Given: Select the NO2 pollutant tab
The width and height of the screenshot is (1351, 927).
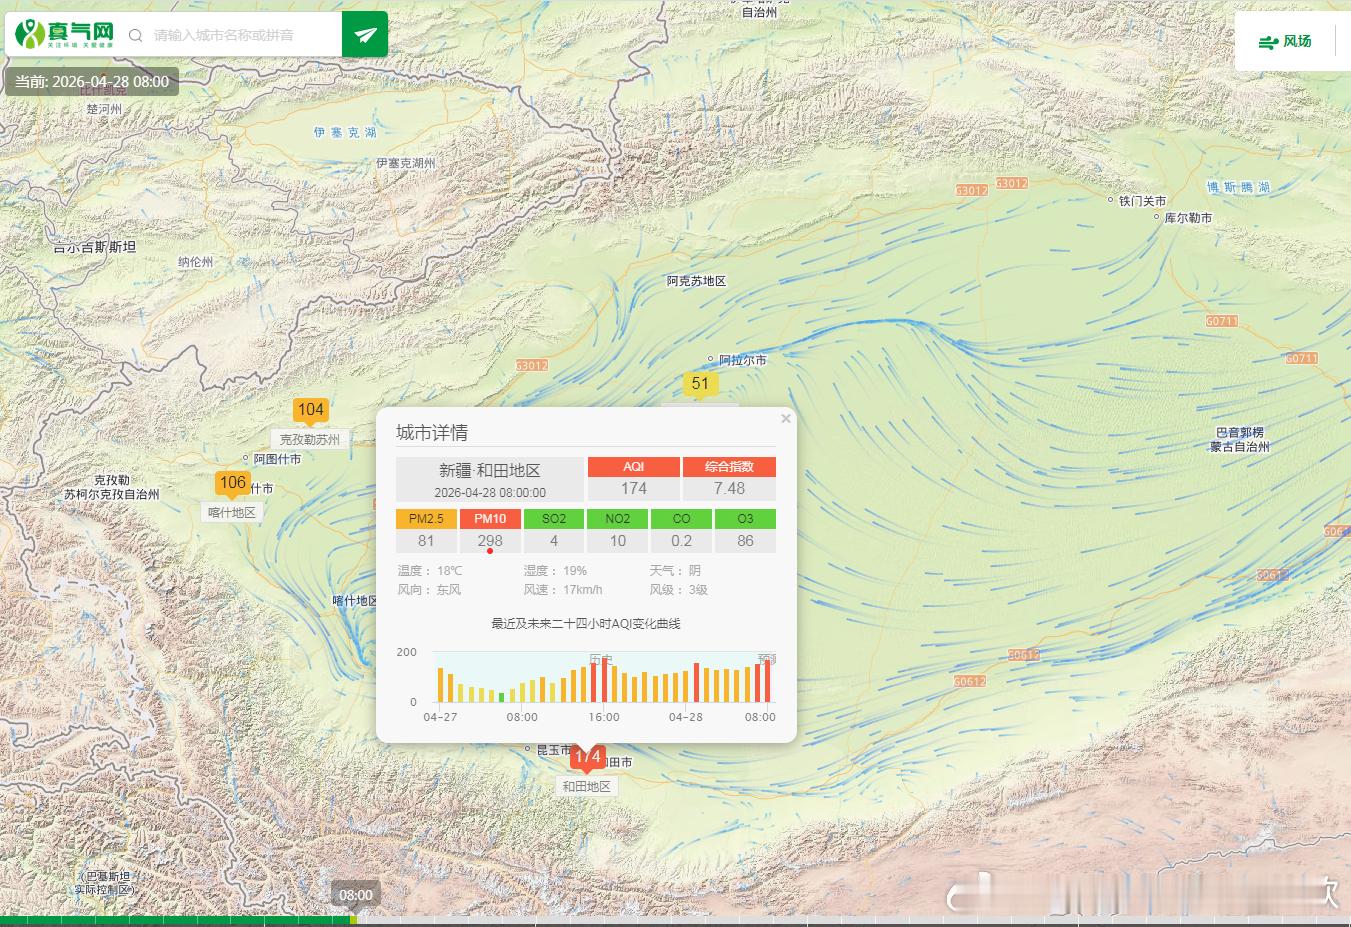Looking at the screenshot, I should tap(618, 519).
